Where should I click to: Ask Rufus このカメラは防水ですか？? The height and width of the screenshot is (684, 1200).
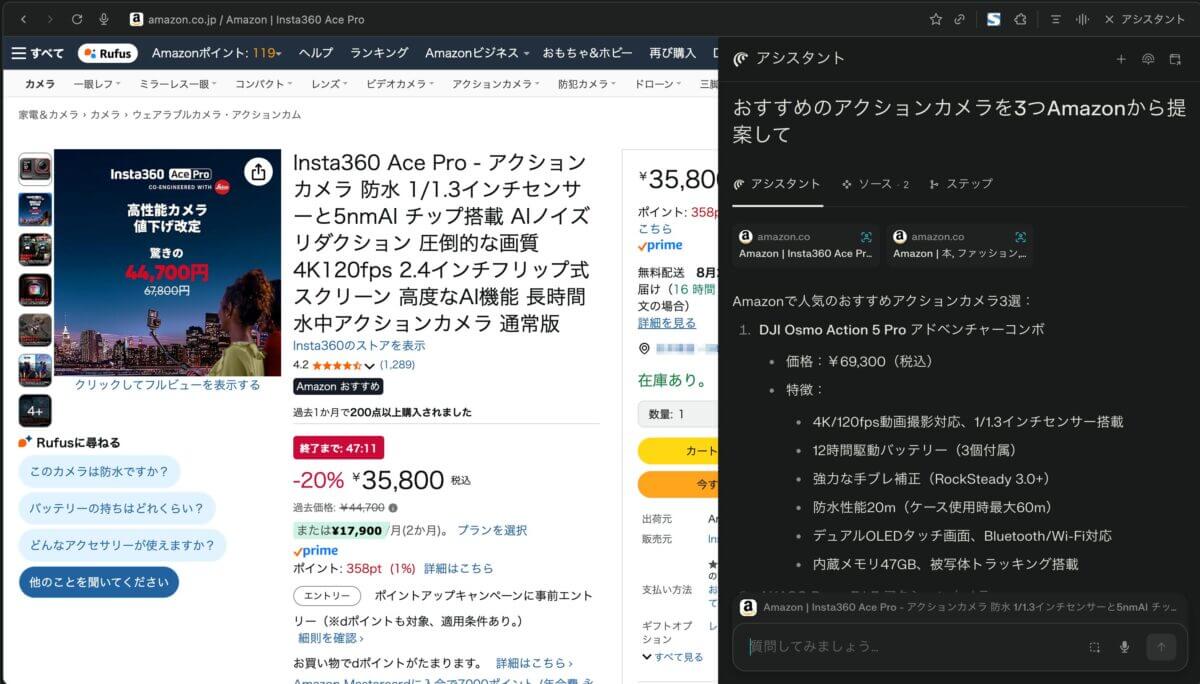click(x=99, y=471)
